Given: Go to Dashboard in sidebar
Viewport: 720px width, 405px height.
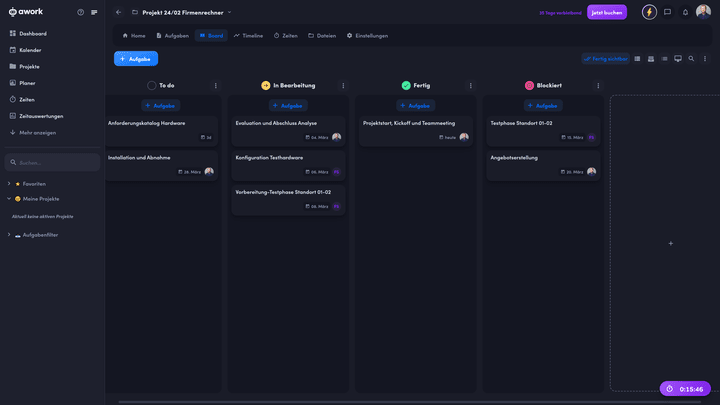Looking at the screenshot, I should [x=28, y=34].
